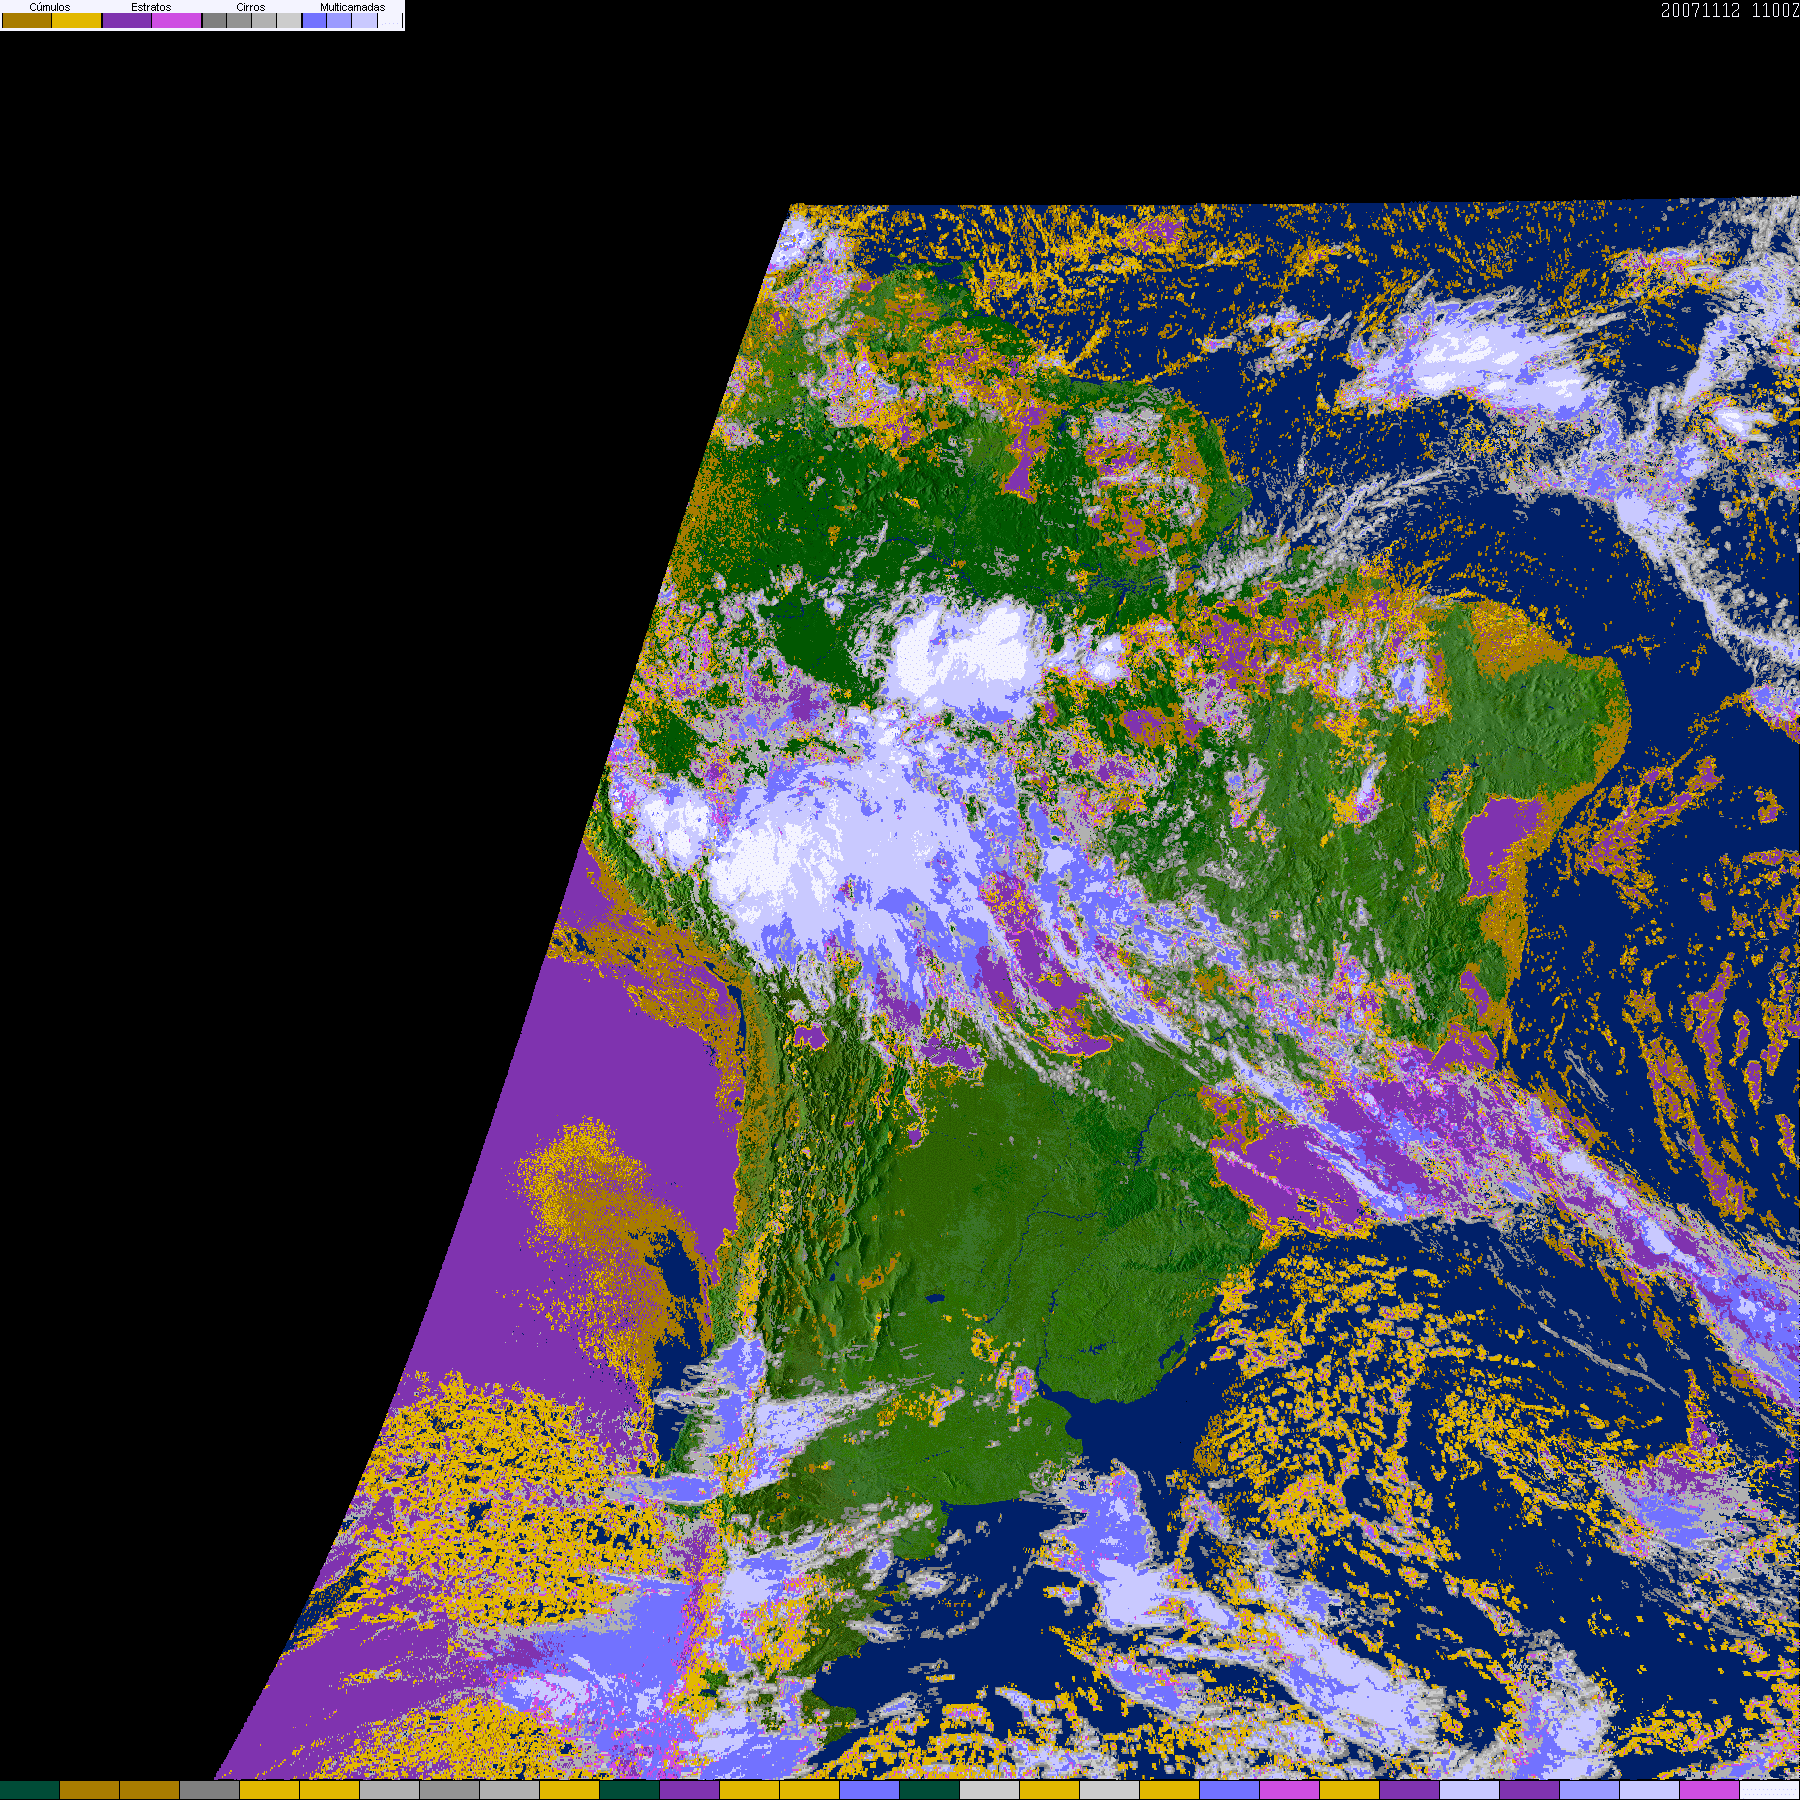Click the 1100Z time stamp

click(x=1775, y=10)
